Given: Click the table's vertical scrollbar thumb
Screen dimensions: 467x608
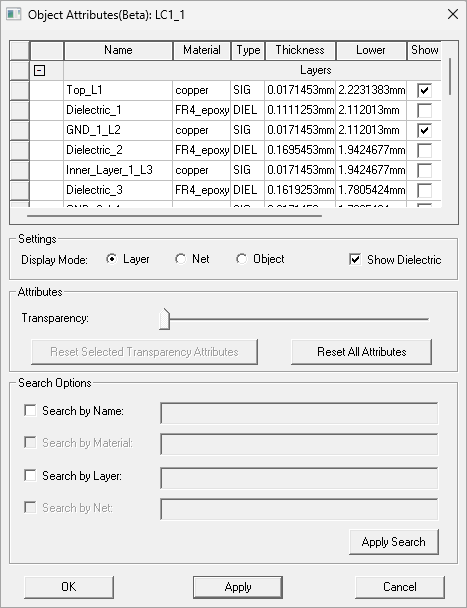Looking at the screenshot, I should tap(450, 76).
